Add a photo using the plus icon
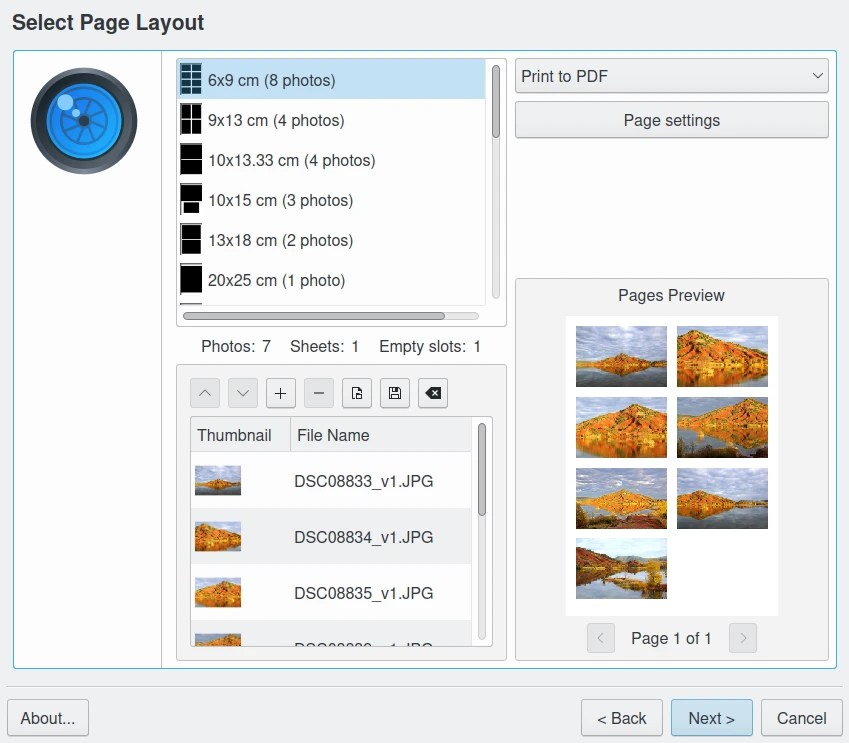This screenshot has width=849, height=743. coord(281,392)
